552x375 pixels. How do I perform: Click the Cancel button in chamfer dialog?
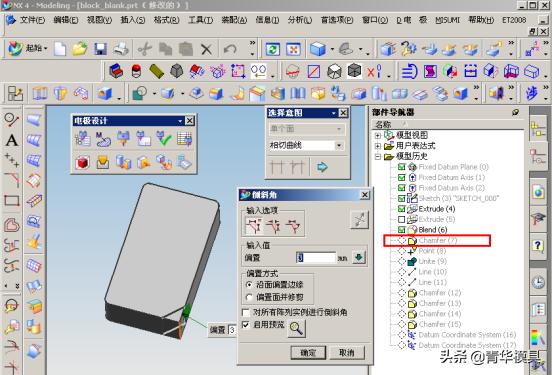(347, 352)
